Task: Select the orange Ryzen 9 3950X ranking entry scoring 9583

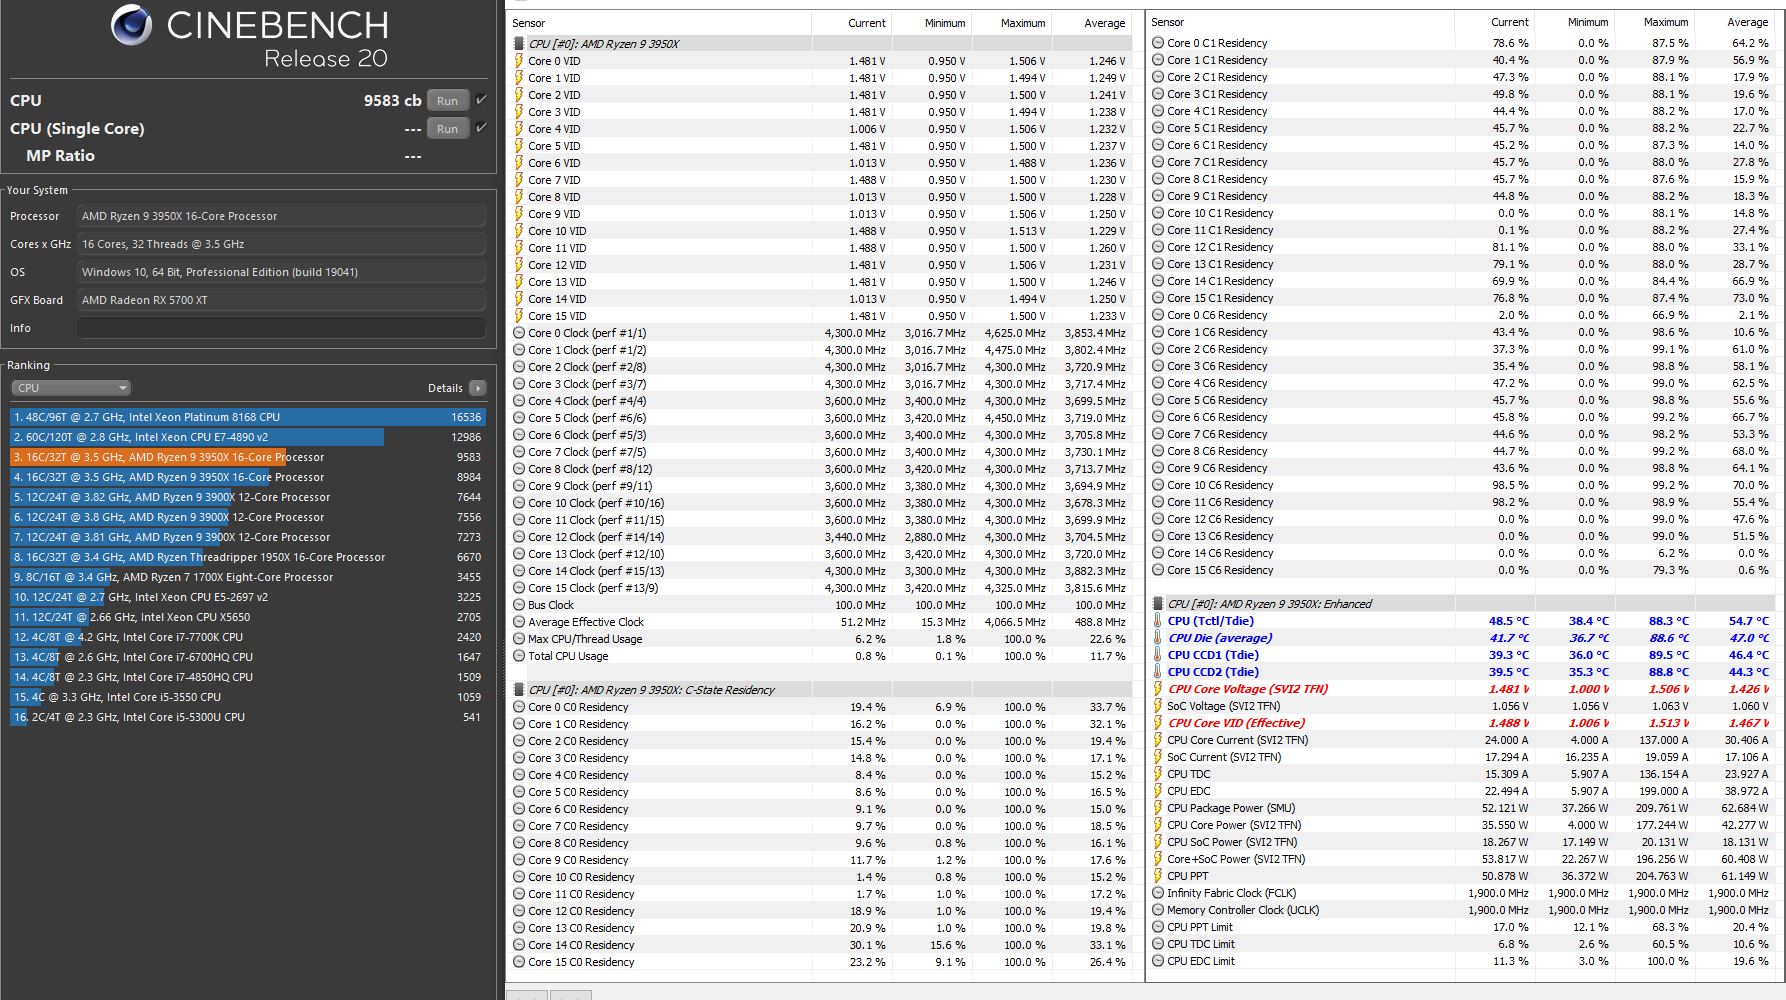Action: pyautogui.click(x=248, y=457)
